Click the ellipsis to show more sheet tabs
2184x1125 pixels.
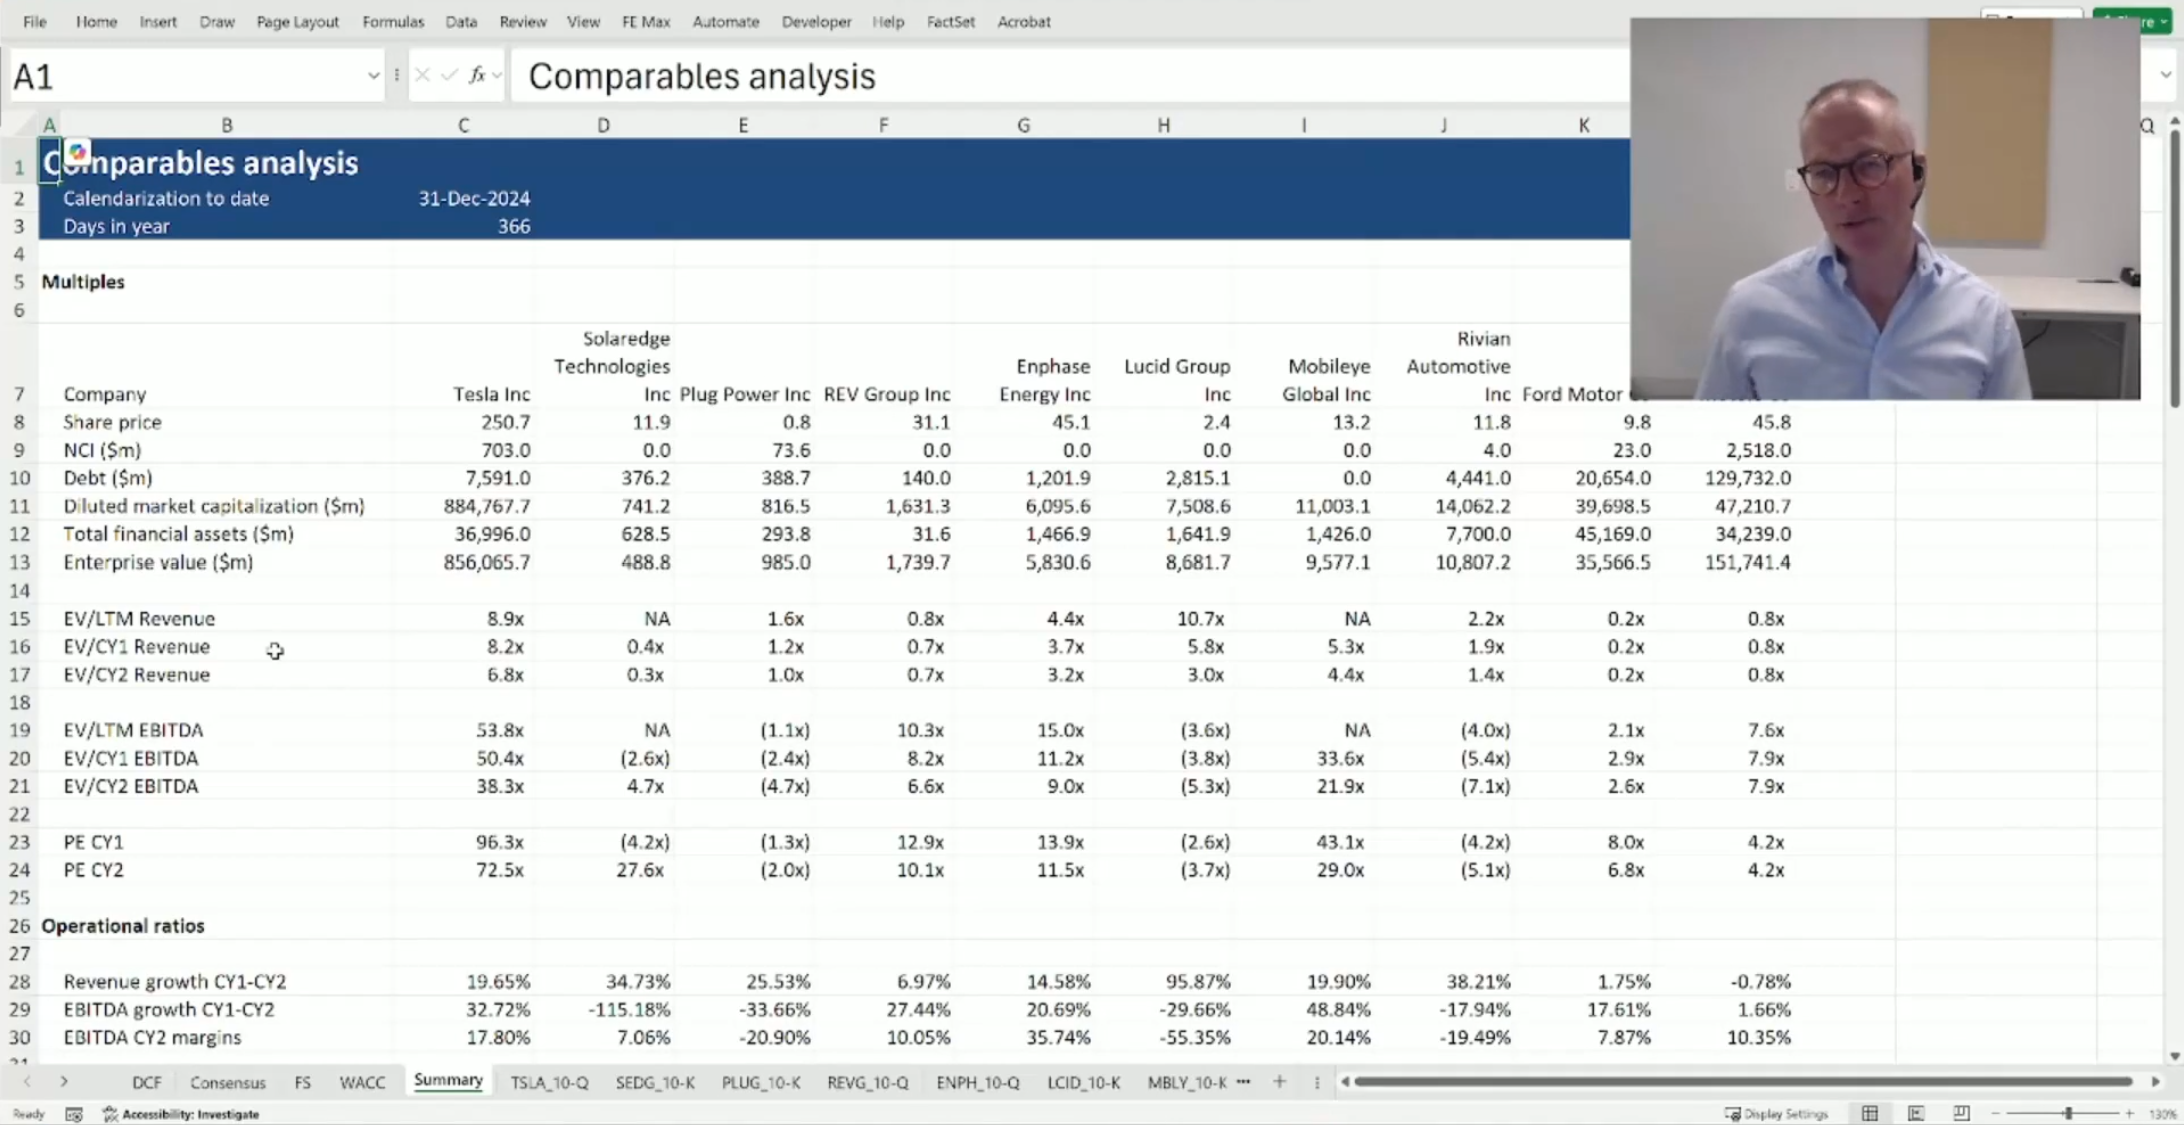(1243, 1082)
